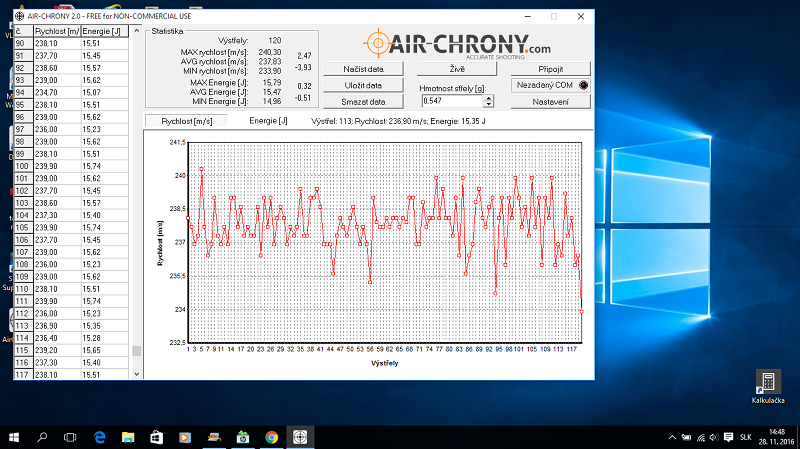This screenshot has width=800, height=449.
Task: Open Task View in the taskbar
Action: (x=71, y=437)
